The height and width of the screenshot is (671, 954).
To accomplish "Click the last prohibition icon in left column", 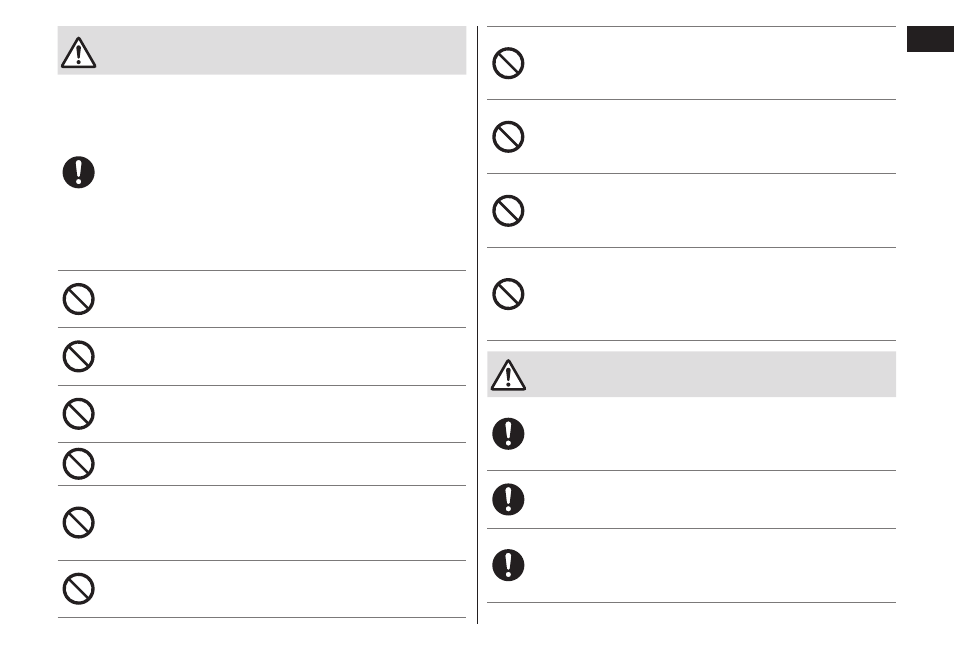I will click(x=78, y=588).
